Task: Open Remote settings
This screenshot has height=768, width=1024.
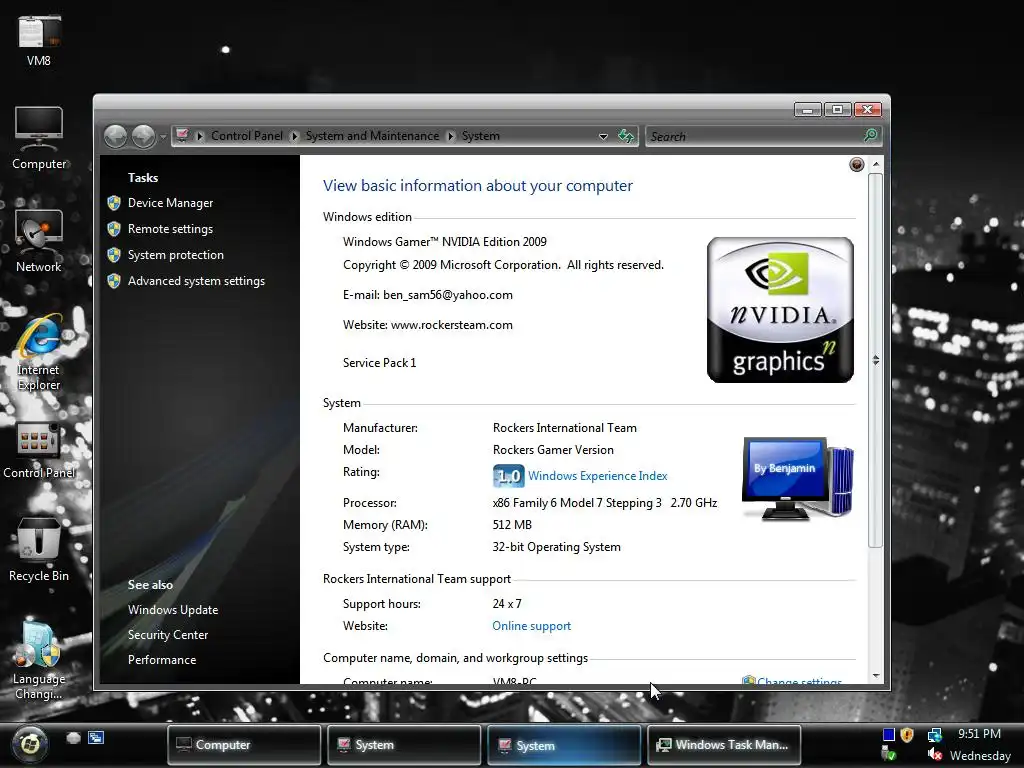Action: (170, 229)
